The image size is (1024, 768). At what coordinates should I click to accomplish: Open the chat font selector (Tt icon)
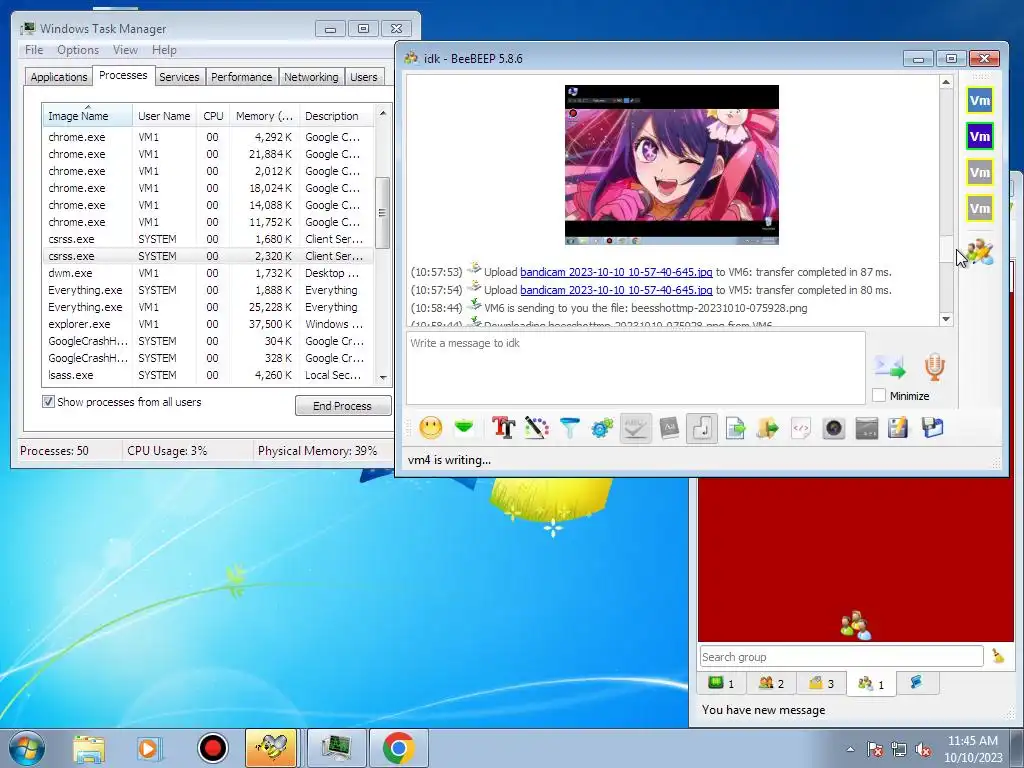point(504,428)
